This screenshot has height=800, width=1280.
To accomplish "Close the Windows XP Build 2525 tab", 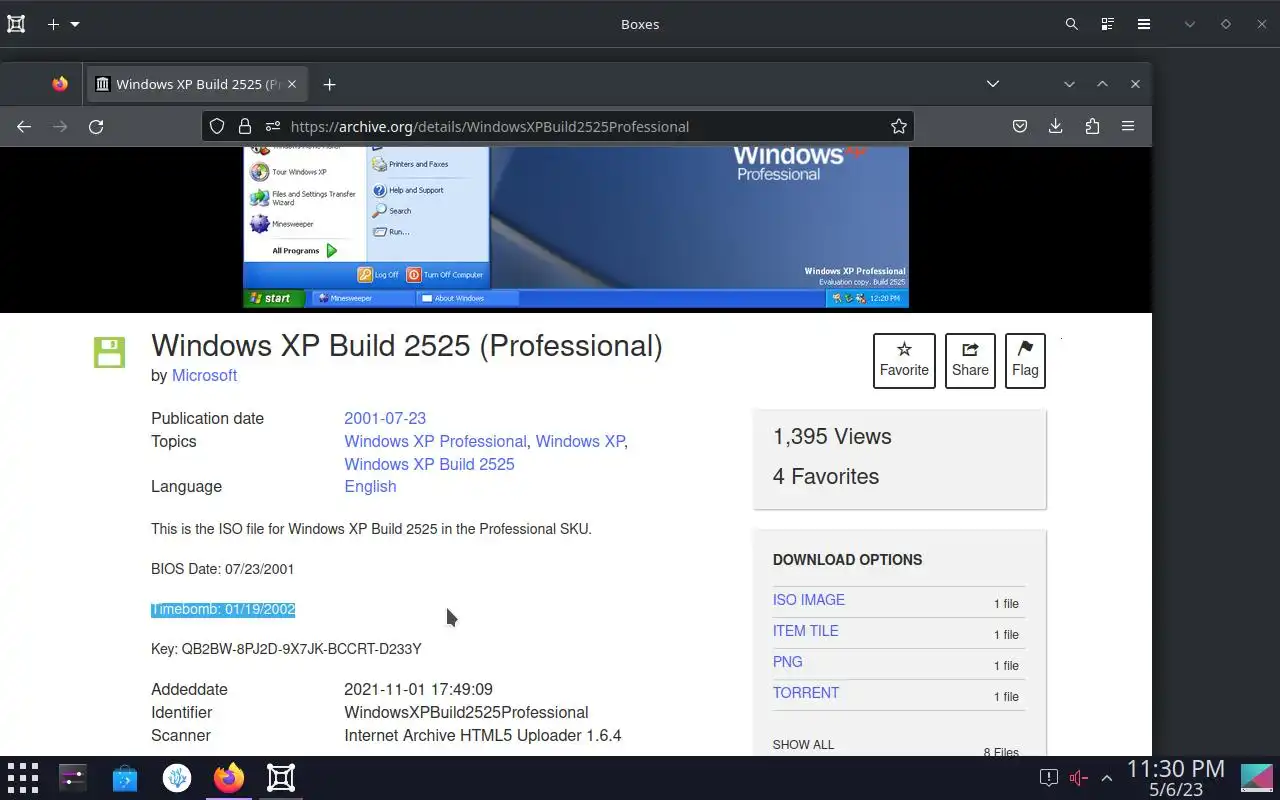I will point(292,84).
